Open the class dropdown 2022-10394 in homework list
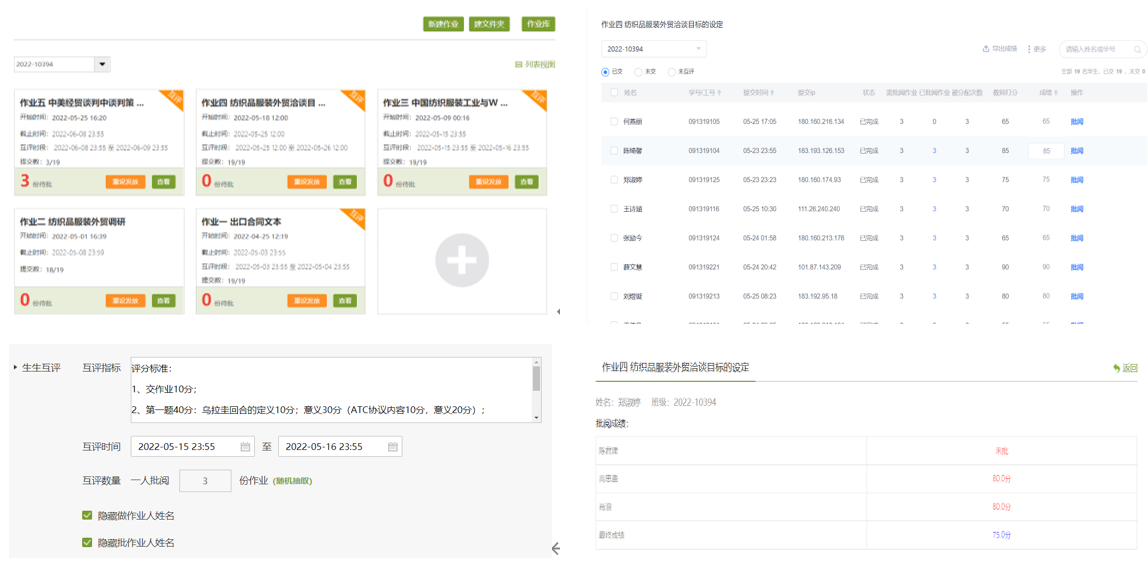1148x563 pixels. point(102,64)
